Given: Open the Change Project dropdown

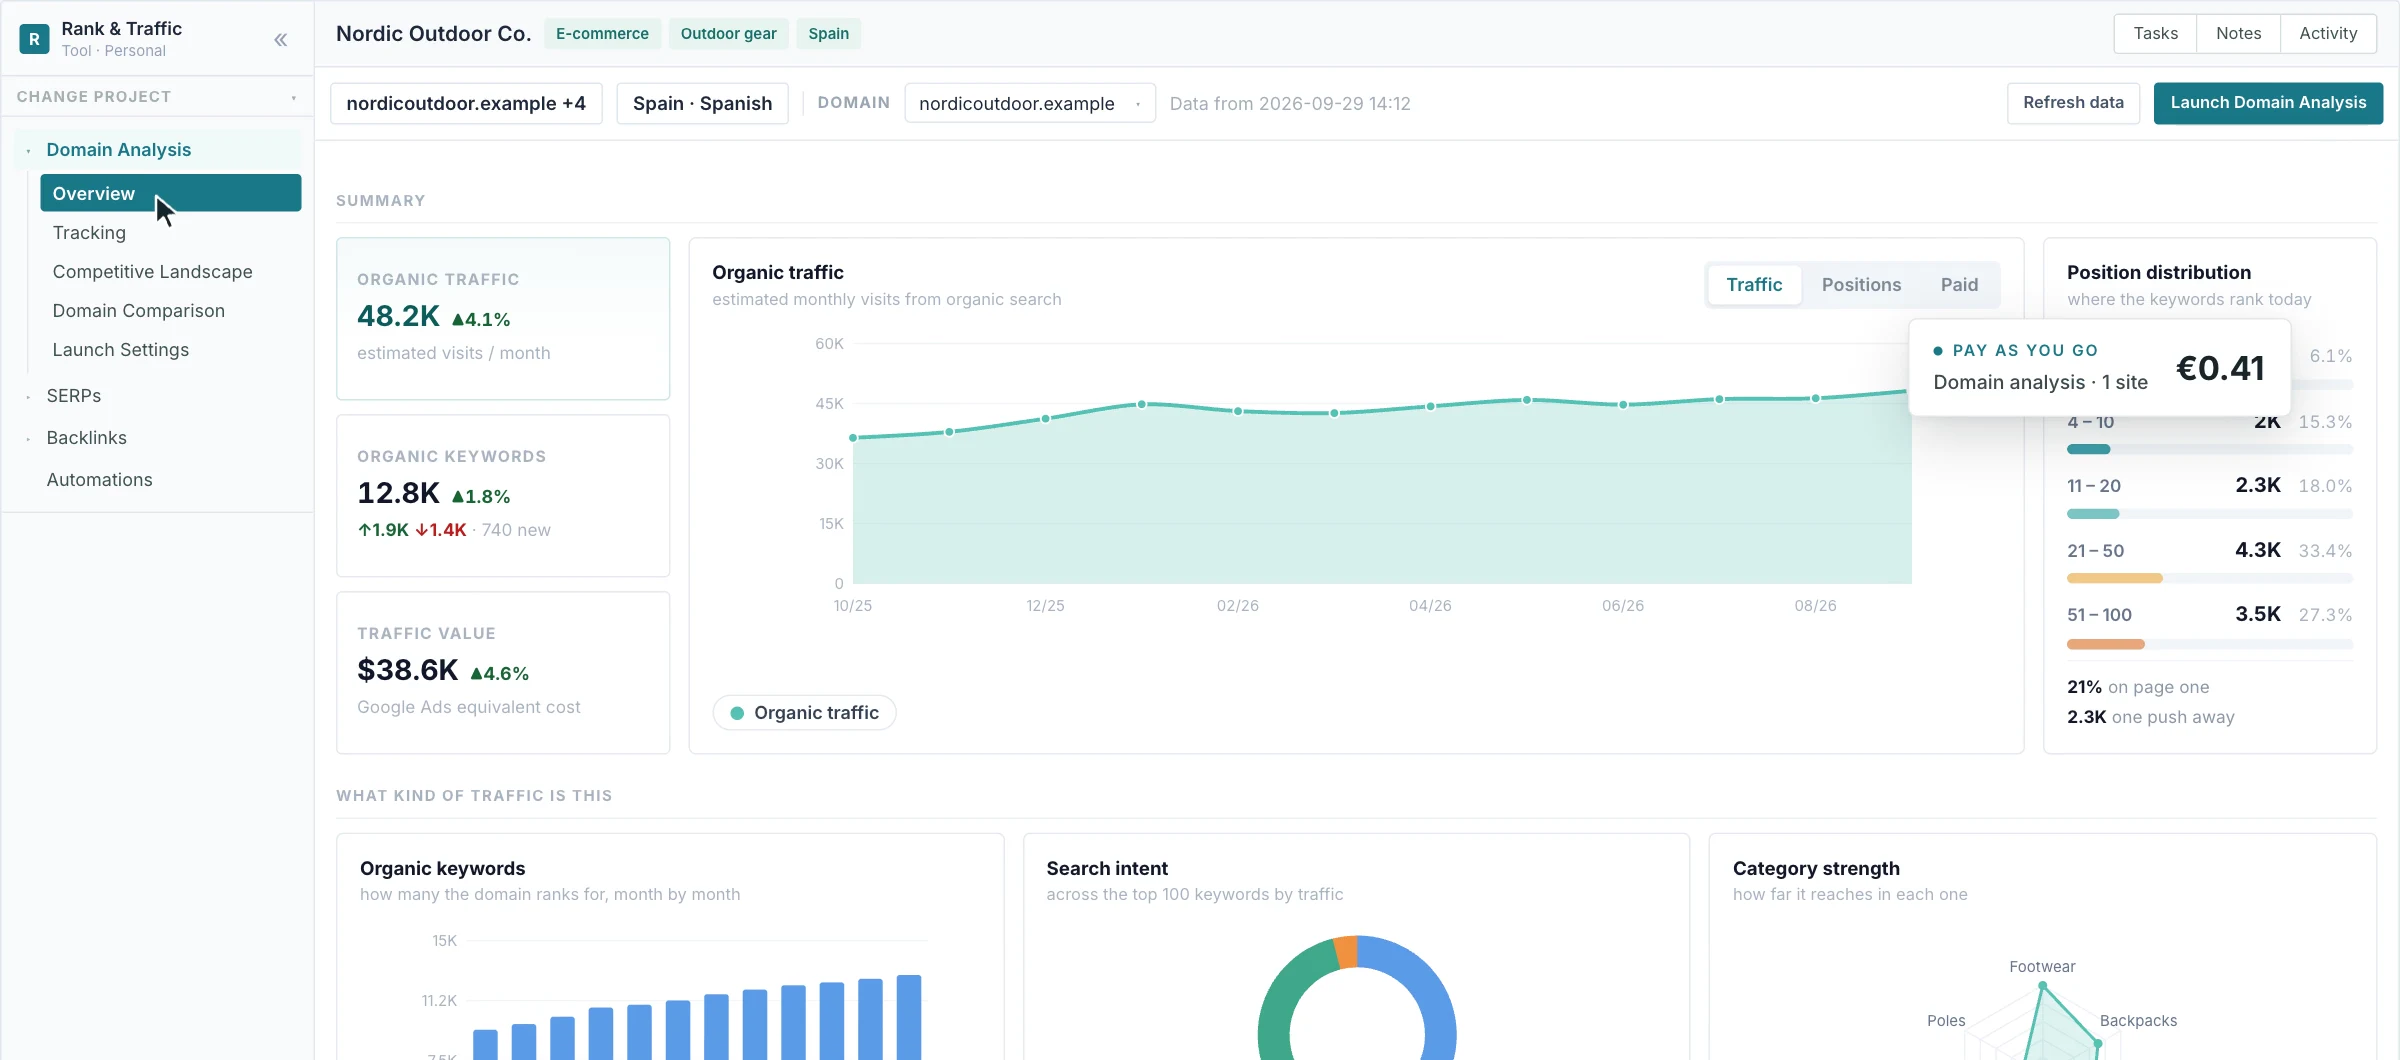Looking at the screenshot, I should point(157,97).
